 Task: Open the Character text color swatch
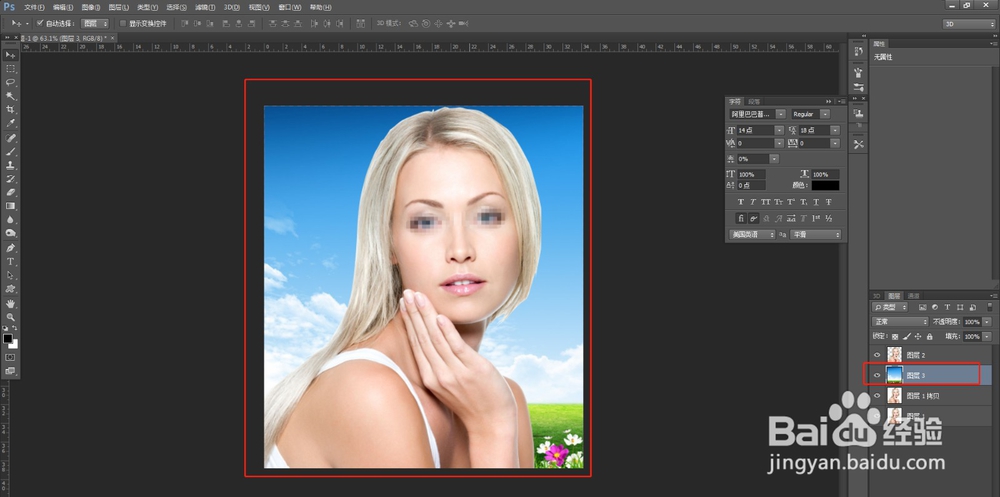[825, 186]
